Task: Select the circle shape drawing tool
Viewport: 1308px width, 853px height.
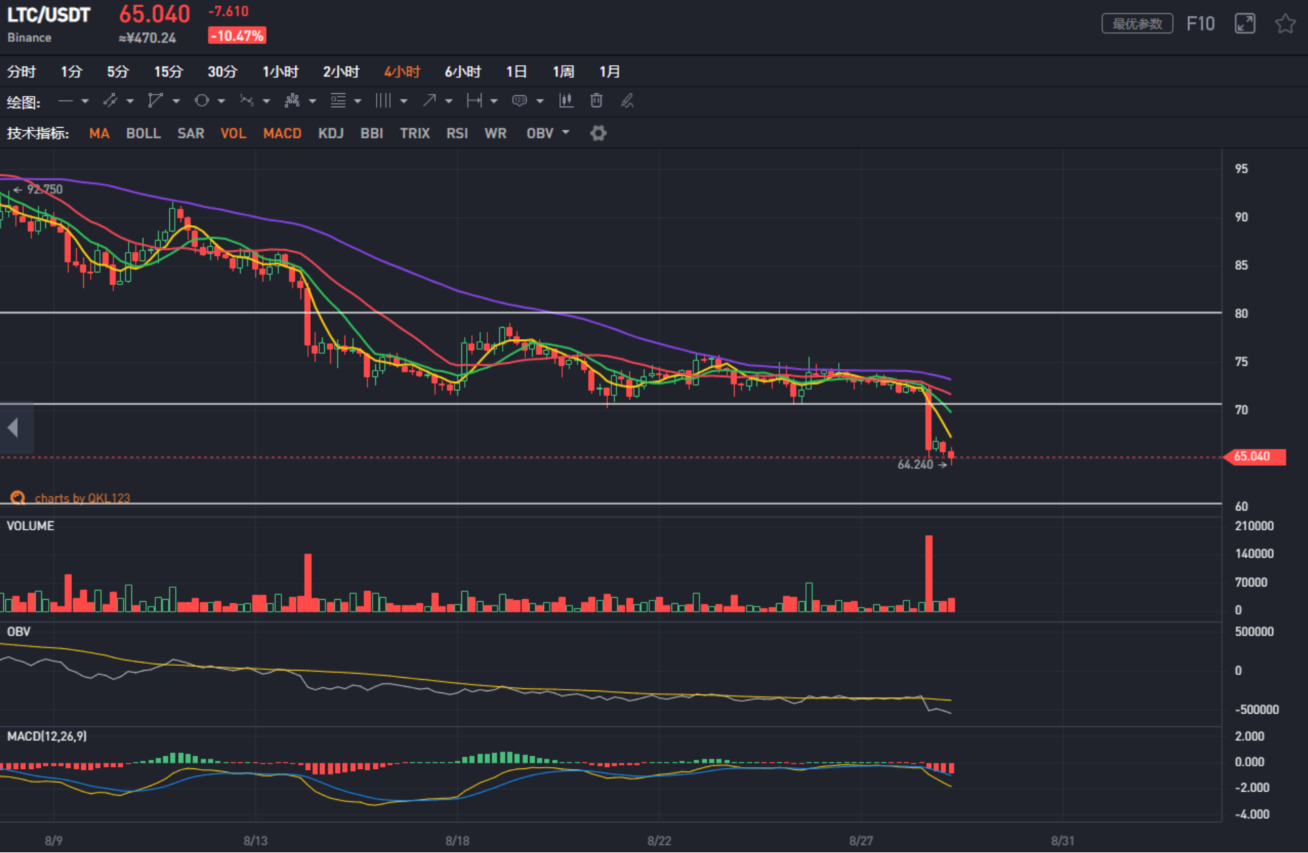Action: coord(201,101)
